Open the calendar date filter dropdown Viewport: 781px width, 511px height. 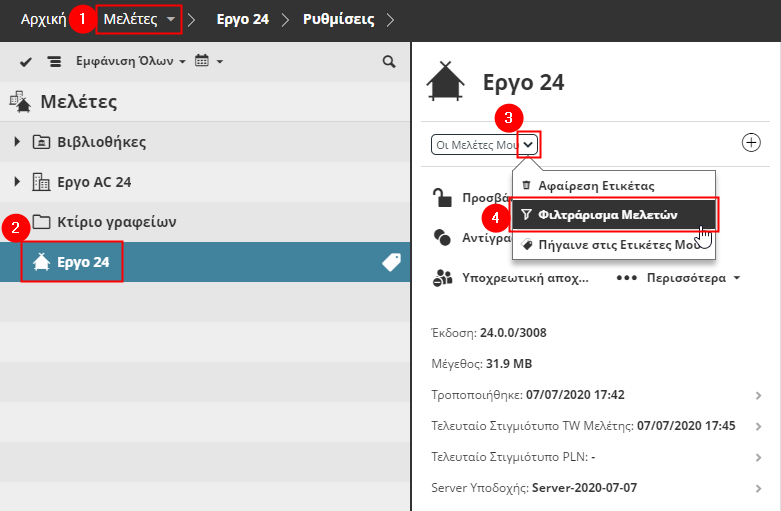[x=209, y=61]
